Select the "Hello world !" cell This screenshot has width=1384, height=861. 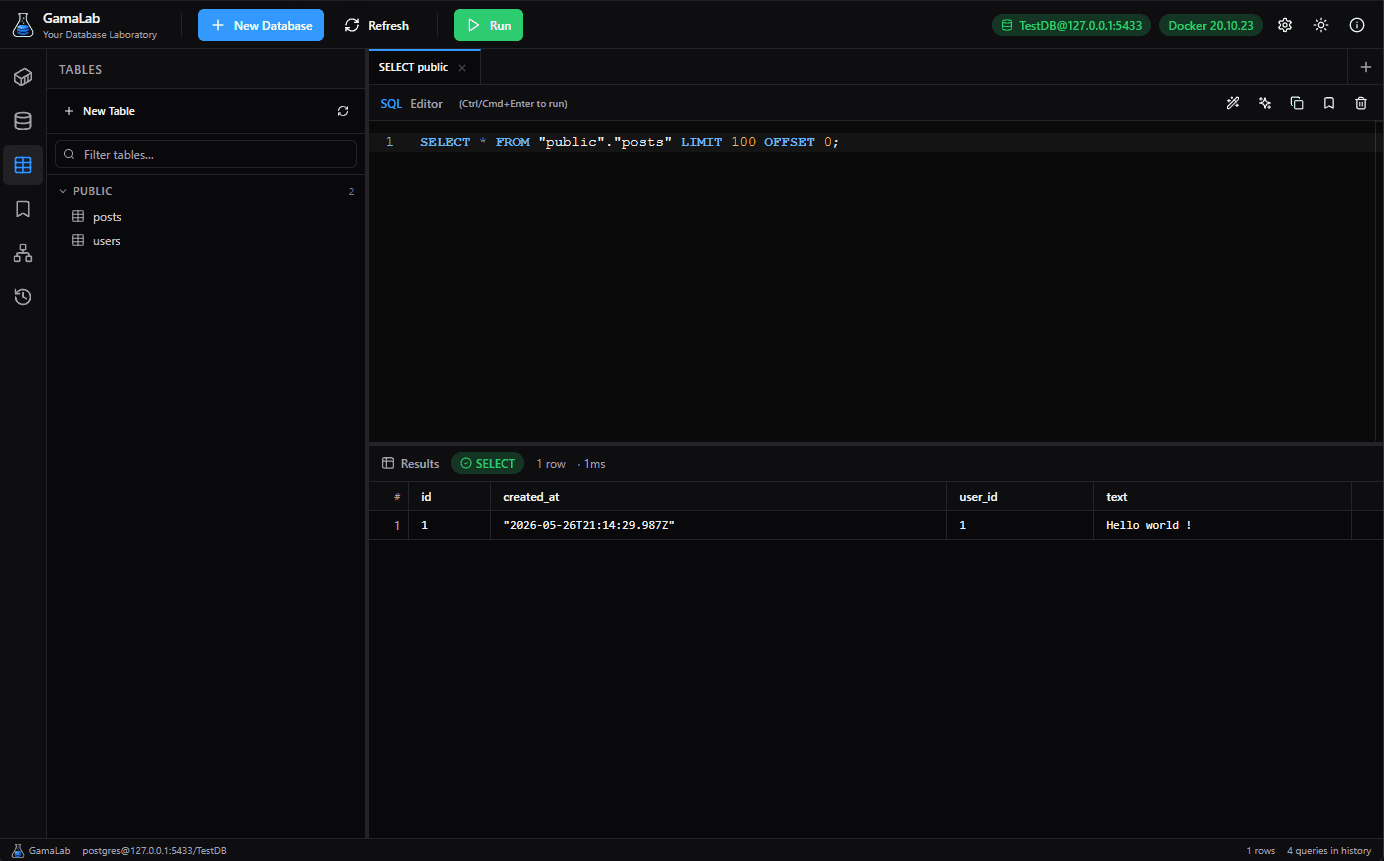tap(1222, 525)
